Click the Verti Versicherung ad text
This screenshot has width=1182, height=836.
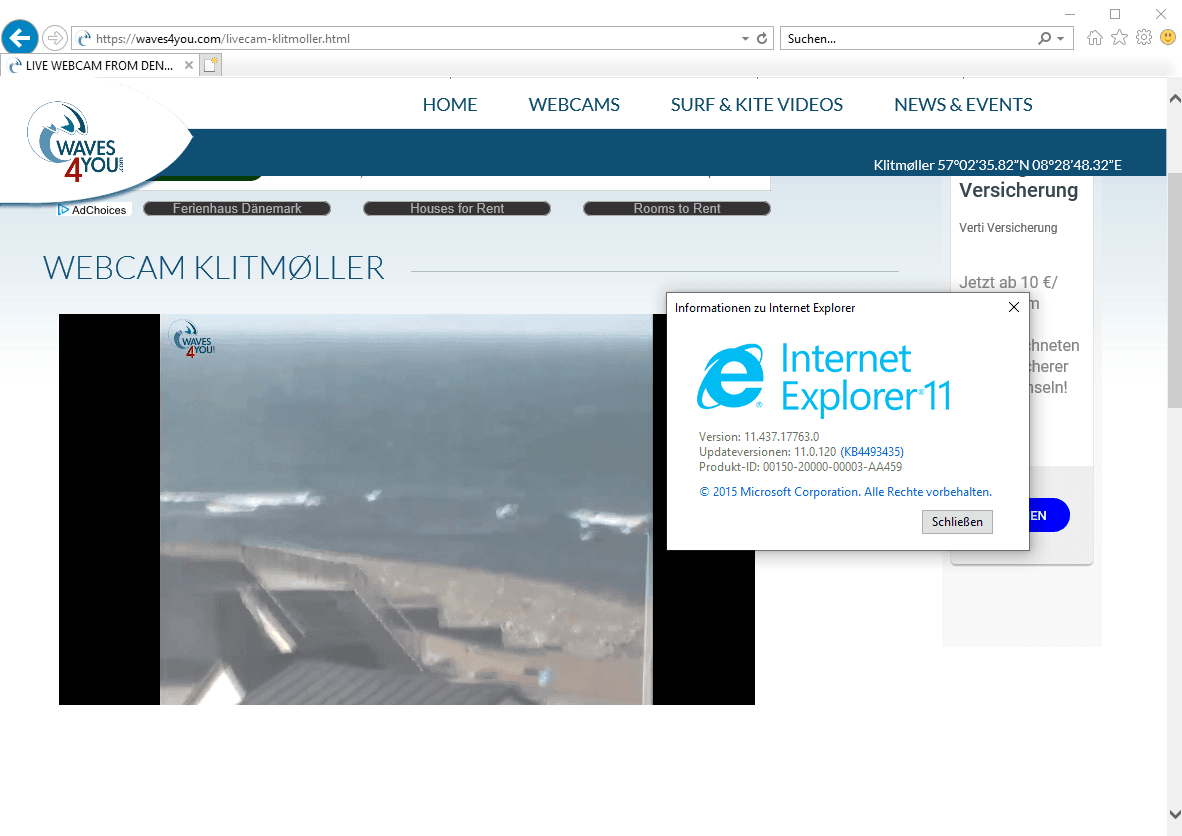(x=1008, y=228)
